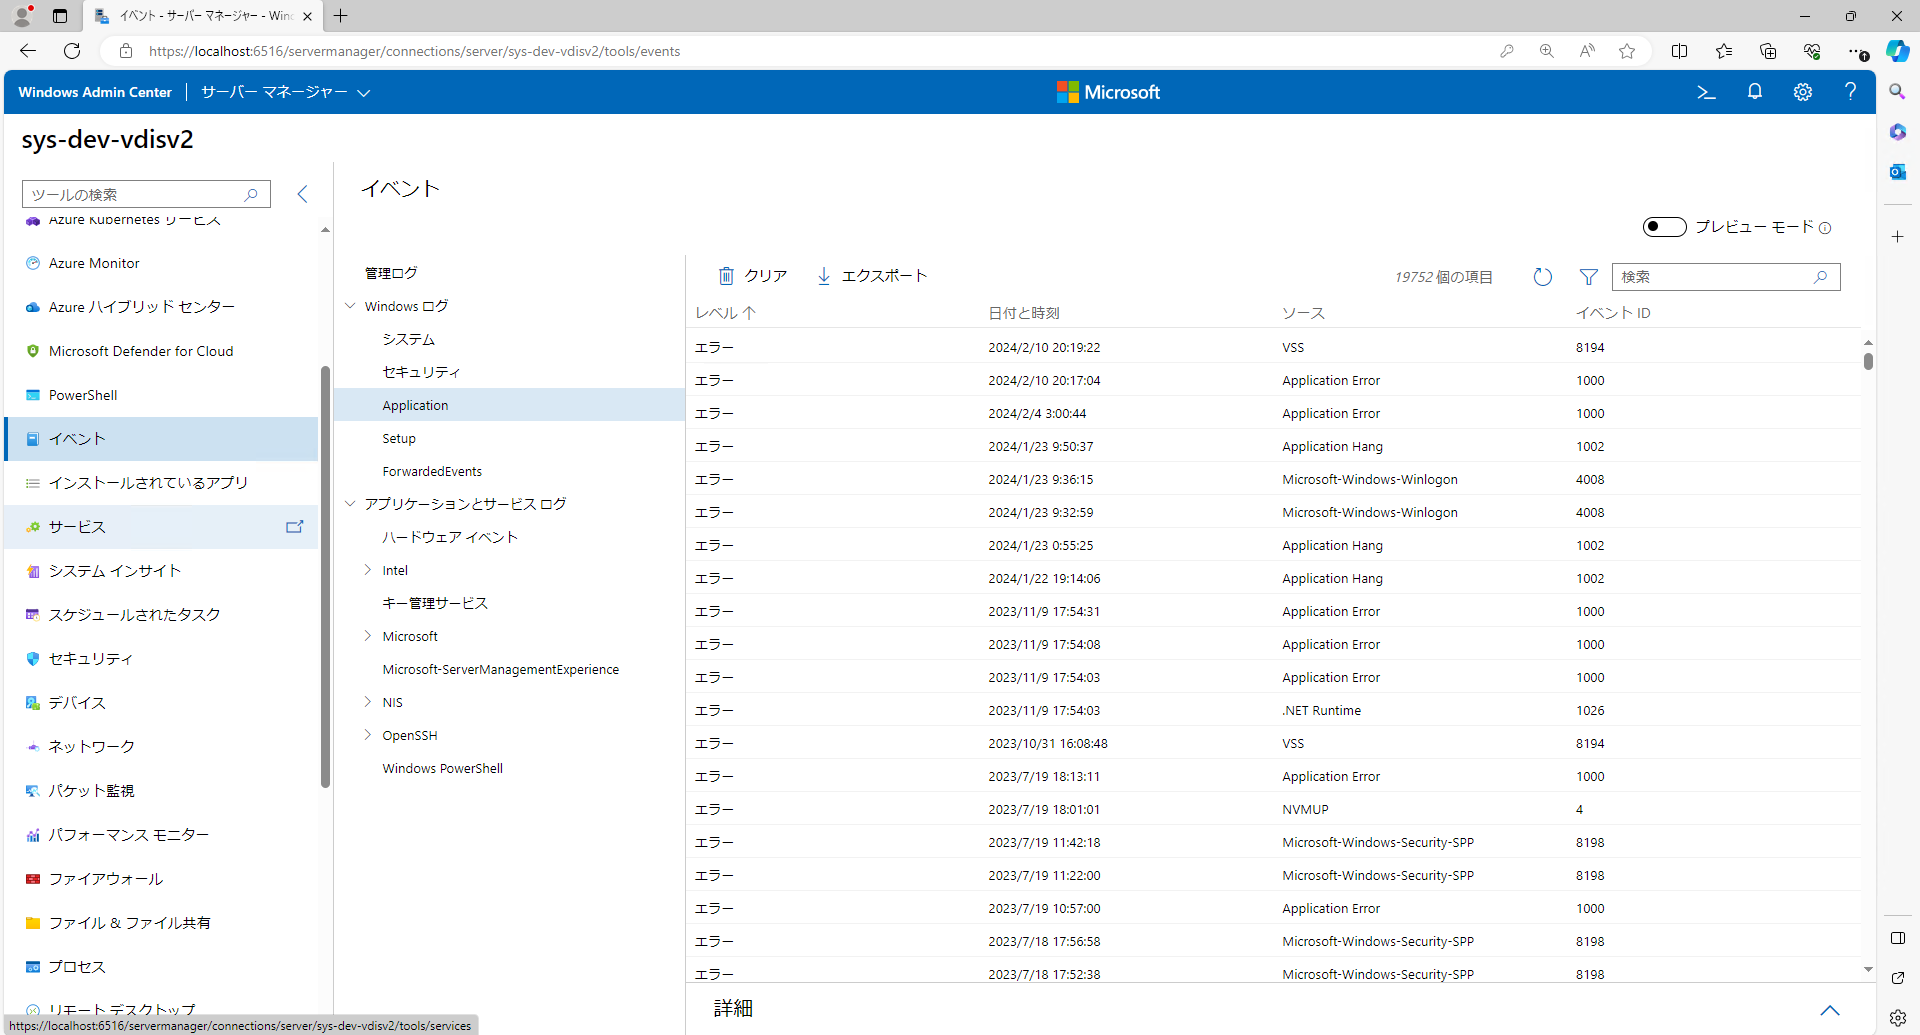Expand the 詳細 details pane
1920x1035 pixels.
click(x=1829, y=1010)
